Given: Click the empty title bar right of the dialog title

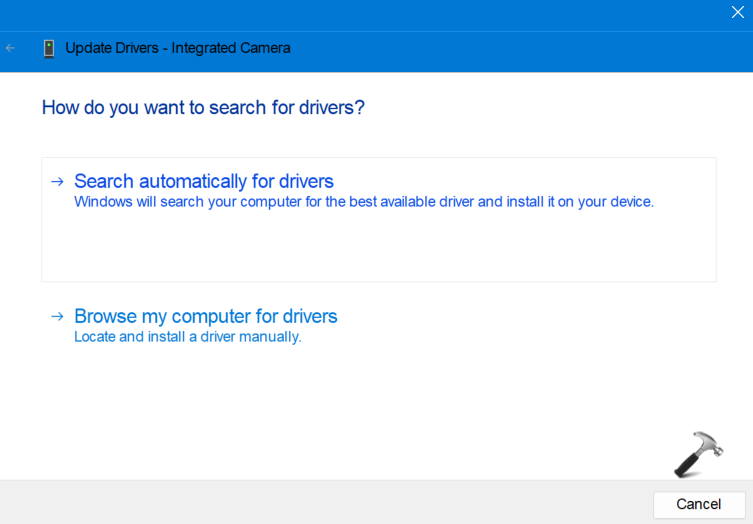Looking at the screenshot, I should [x=520, y=48].
